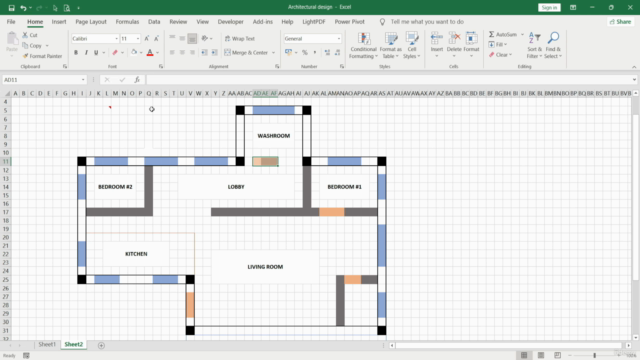Click the Share button
Viewport: 640px width, 360px height.
pos(620,22)
